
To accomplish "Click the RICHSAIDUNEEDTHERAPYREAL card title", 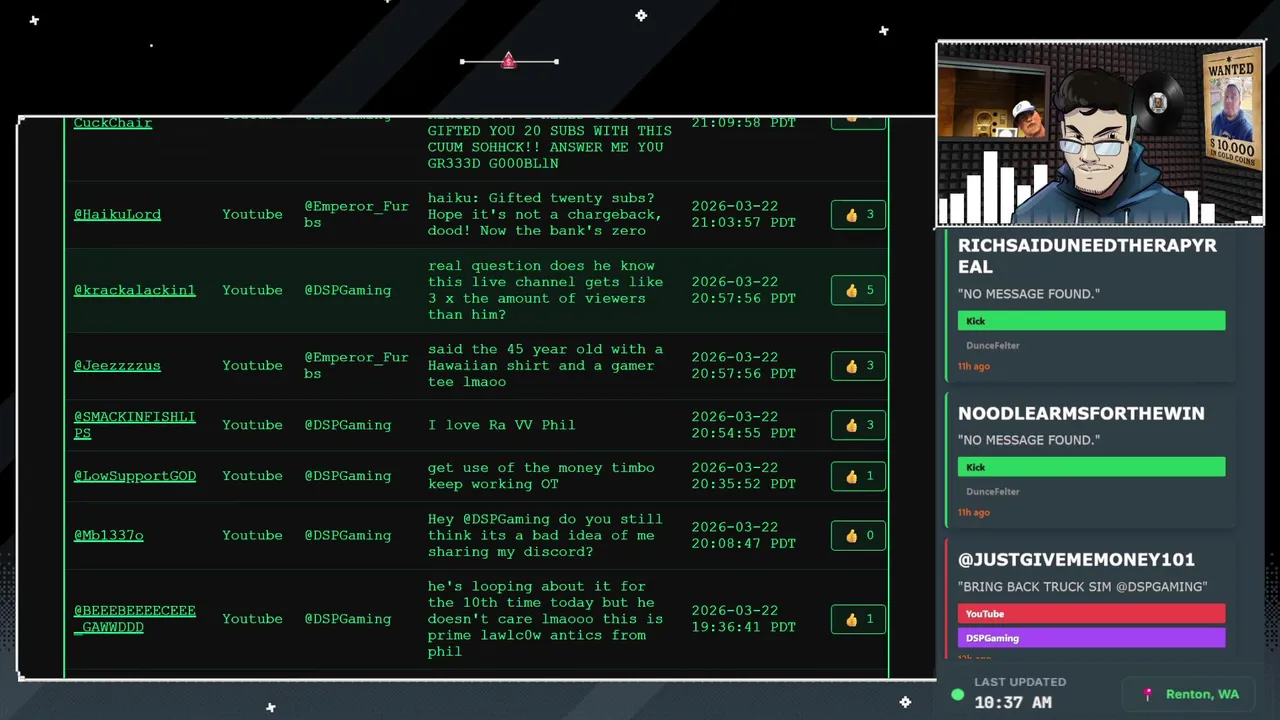I will (x=1087, y=256).
